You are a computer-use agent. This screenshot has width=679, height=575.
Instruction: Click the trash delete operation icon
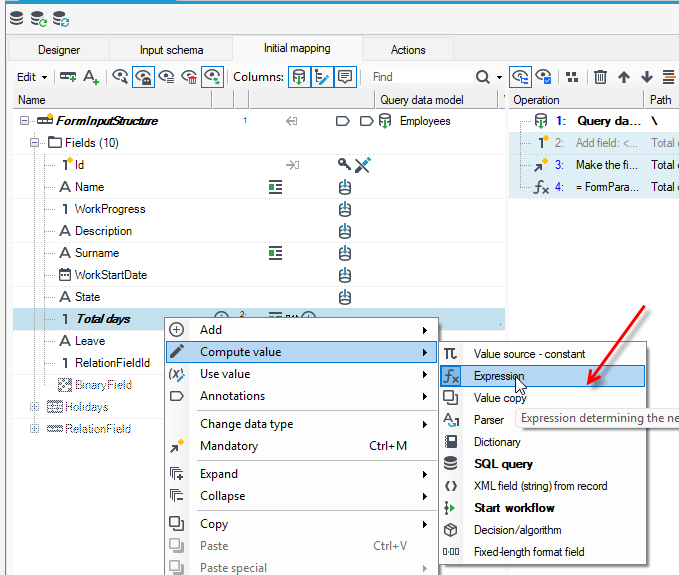(600, 77)
